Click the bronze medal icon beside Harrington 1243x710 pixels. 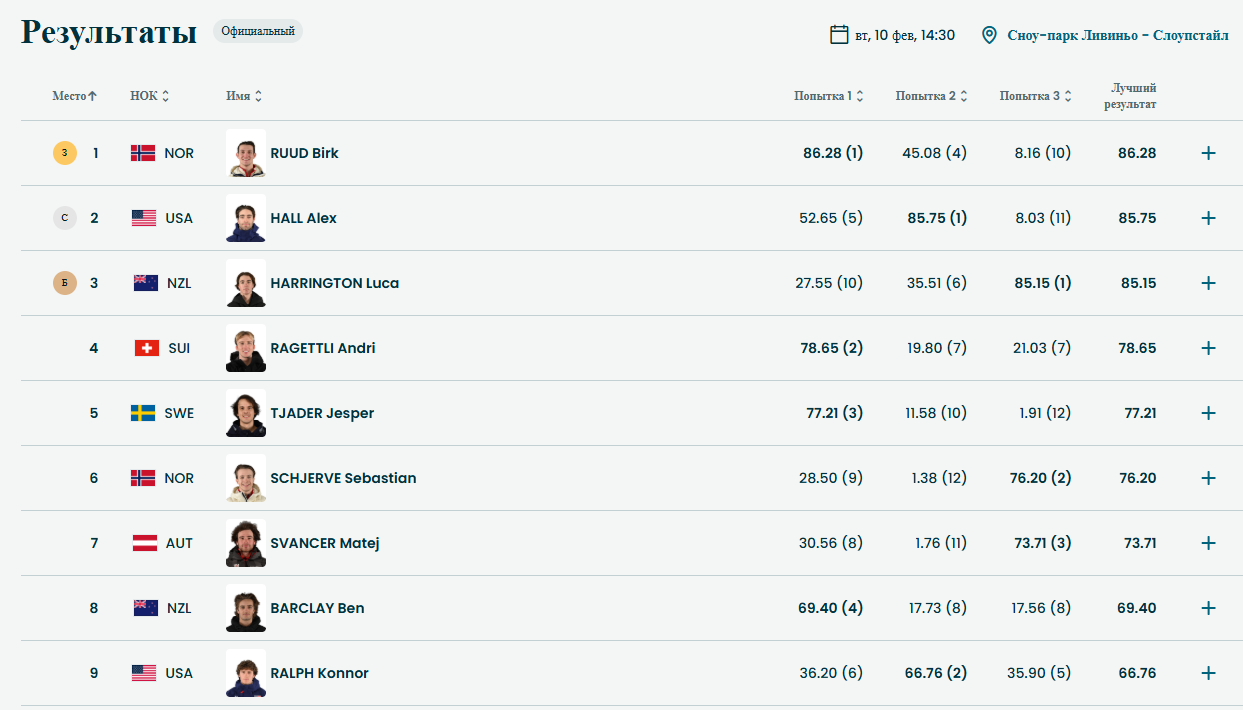[x=64, y=283]
